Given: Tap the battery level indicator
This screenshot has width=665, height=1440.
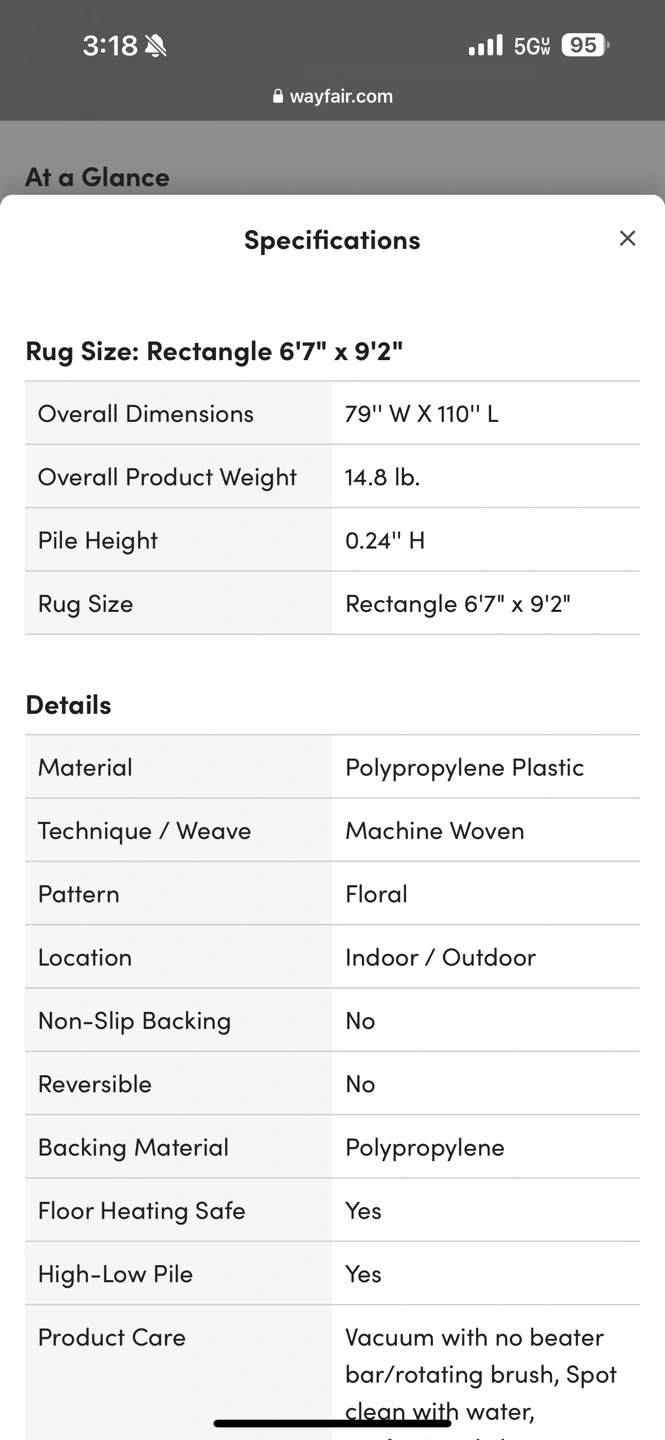Looking at the screenshot, I should pyautogui.click(x=584, y=45).
